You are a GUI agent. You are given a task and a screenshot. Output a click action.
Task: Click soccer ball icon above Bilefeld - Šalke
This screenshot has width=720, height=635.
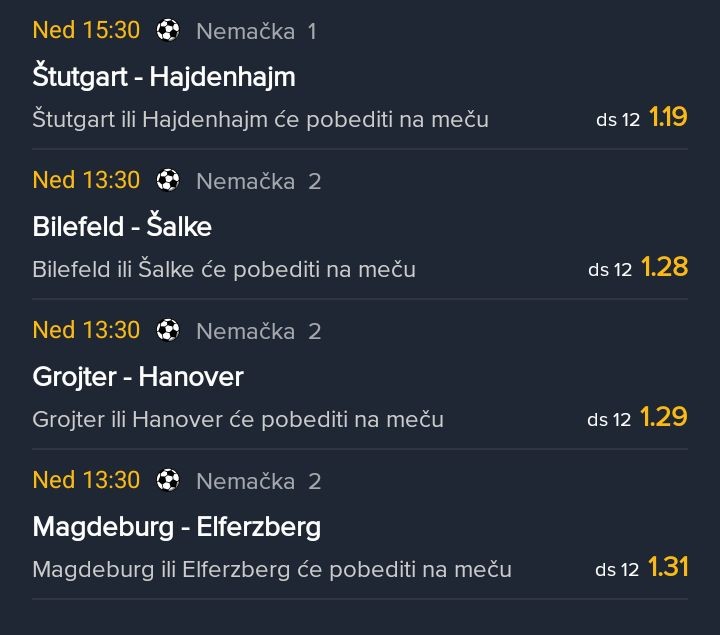168,180
